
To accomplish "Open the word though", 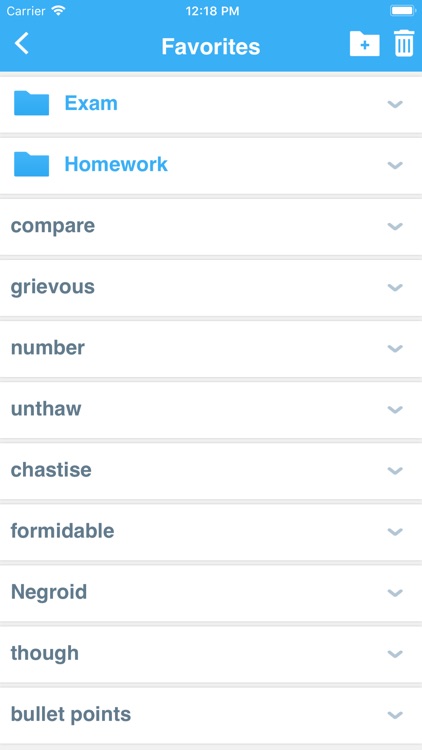I will pos(45,654).
